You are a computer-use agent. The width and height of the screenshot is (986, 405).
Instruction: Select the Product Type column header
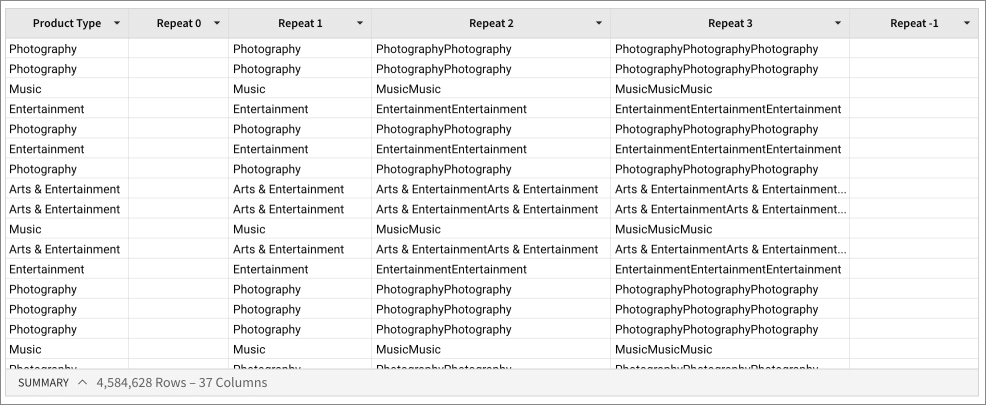click(66, 23)
